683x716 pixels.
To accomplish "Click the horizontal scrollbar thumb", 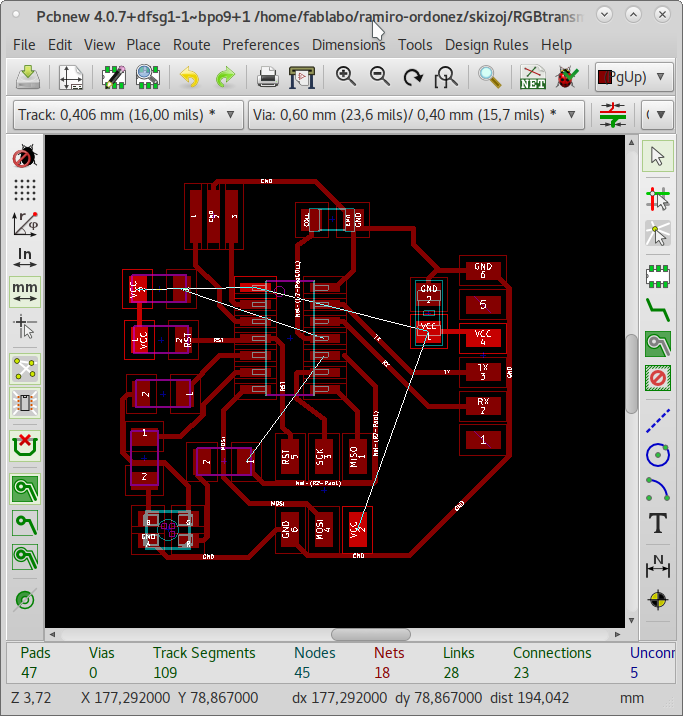I will click(371, 634).
